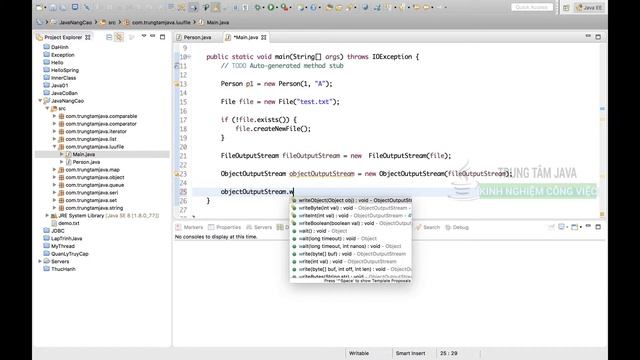The height and width of the screenshot is (360, 640).
Task: Switch to the Java EE perspective
Action: point(589,7)
